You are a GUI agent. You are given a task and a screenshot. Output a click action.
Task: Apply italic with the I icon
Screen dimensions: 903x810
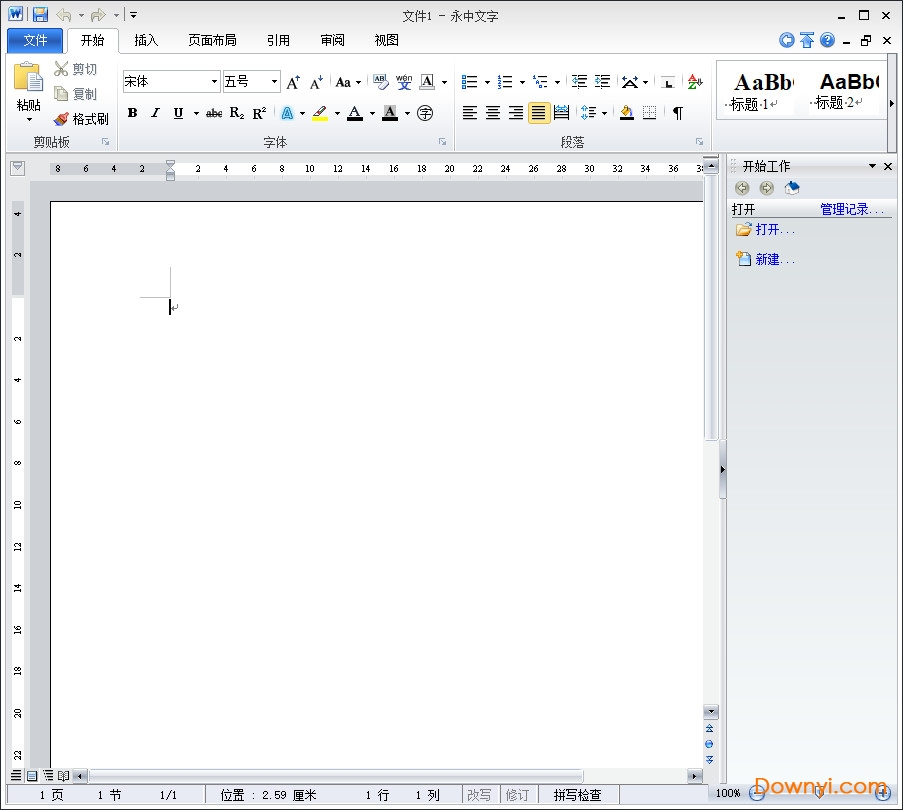pos(155,113)
